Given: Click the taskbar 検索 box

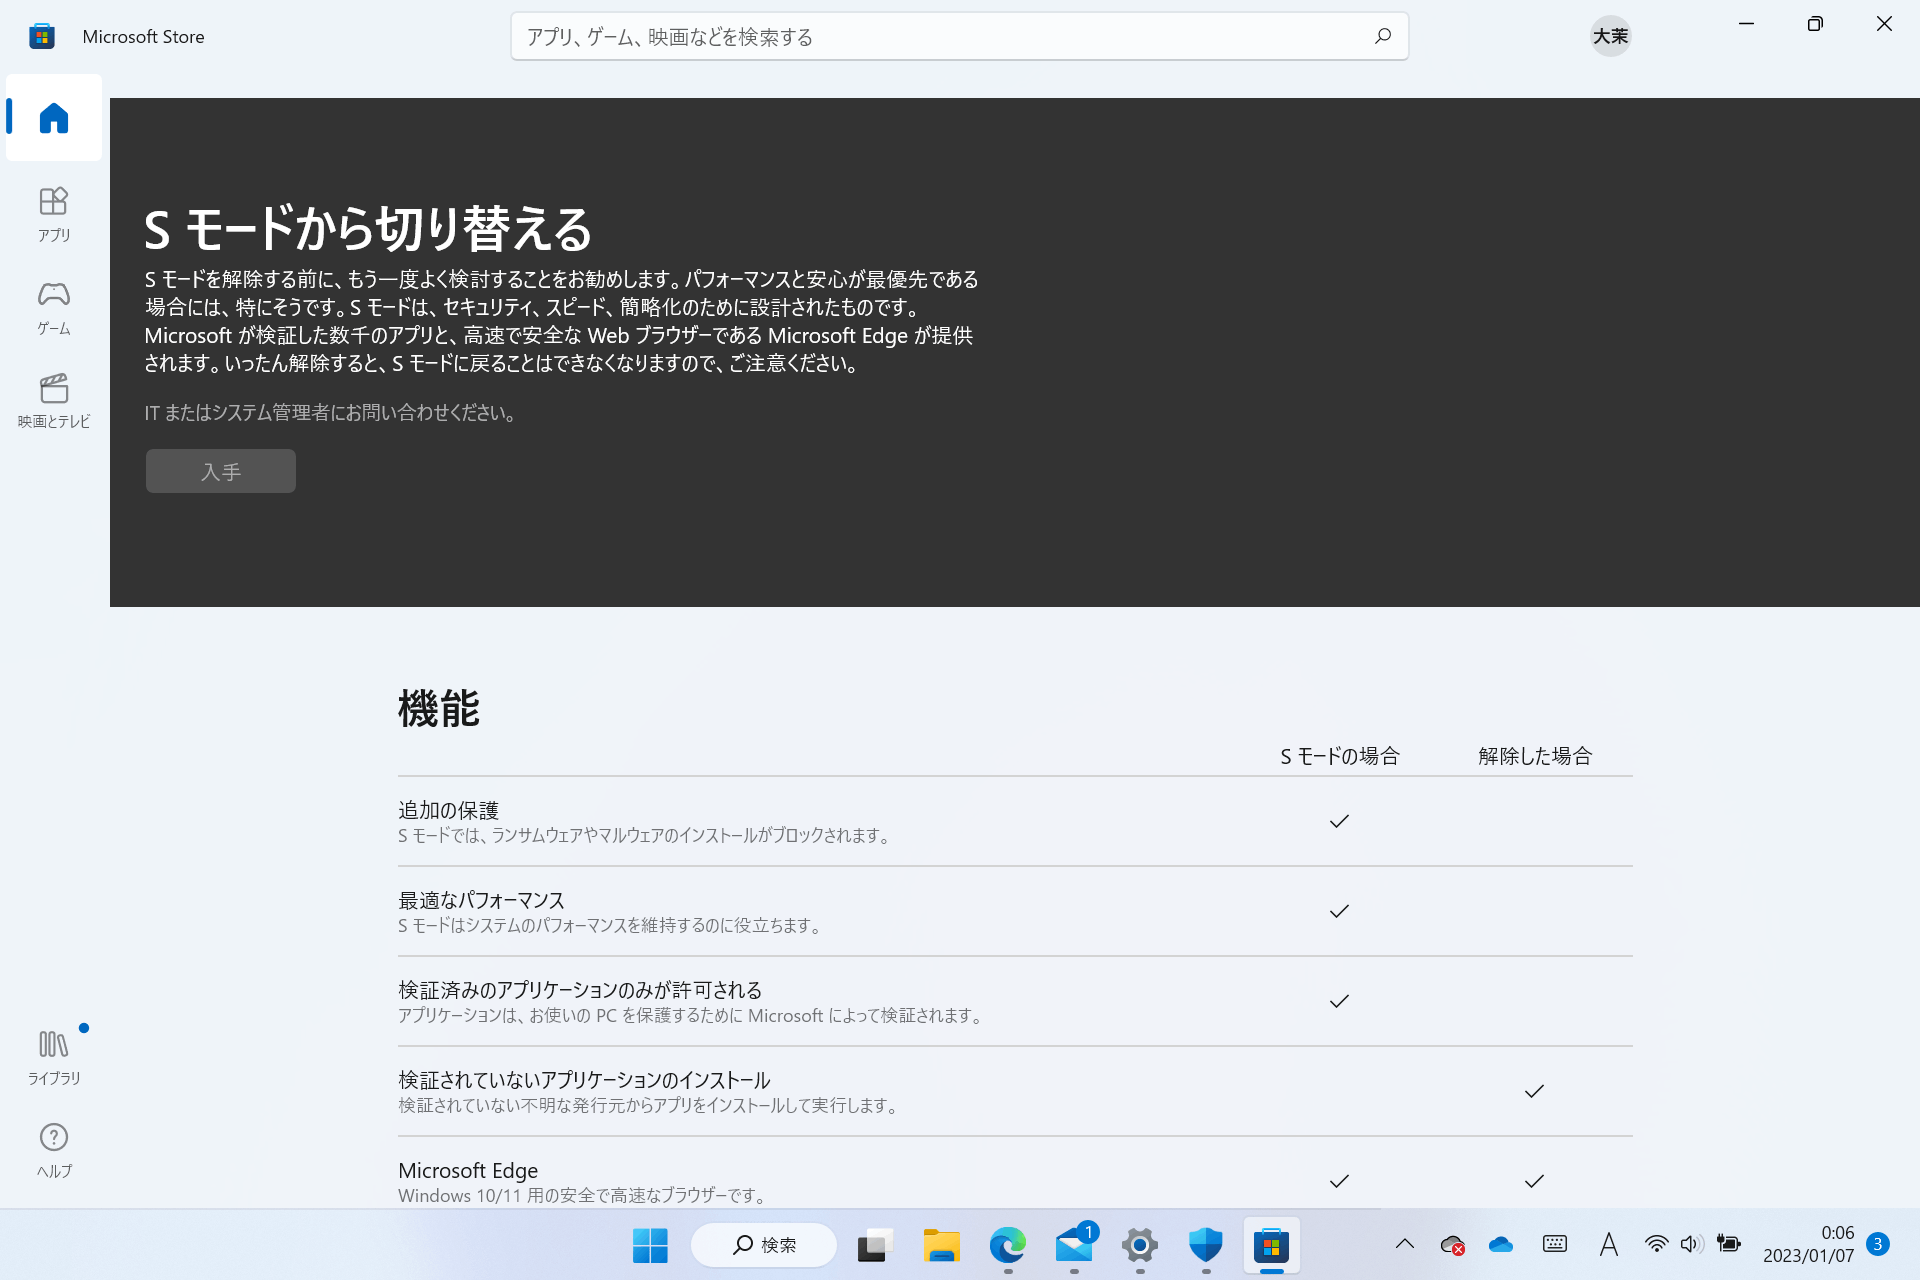Looking at the screenshot, I should [764, 1245].
